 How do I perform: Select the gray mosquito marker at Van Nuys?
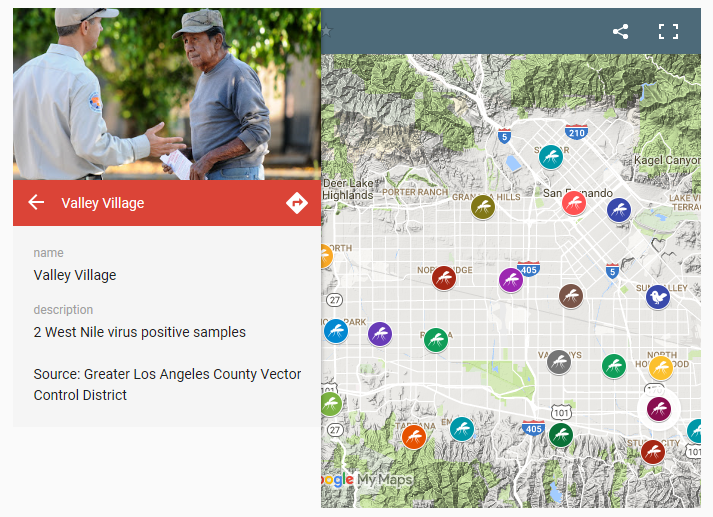[x=559, y=362]
